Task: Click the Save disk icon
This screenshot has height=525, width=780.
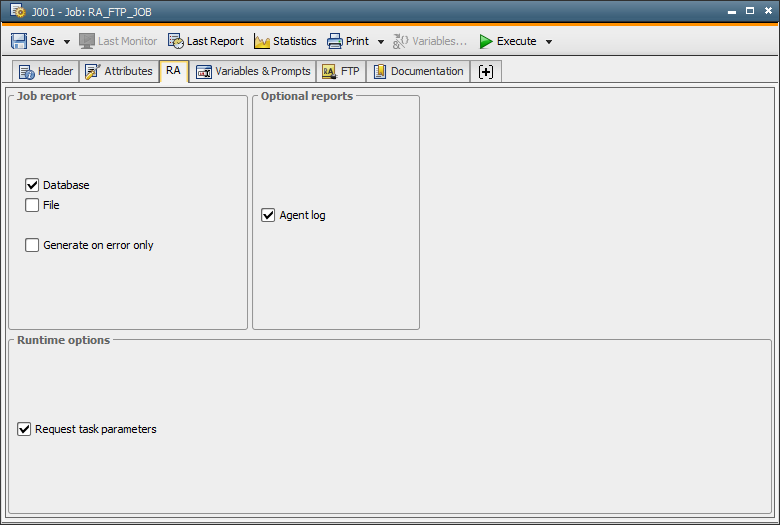Action: [x=19, y=41]
